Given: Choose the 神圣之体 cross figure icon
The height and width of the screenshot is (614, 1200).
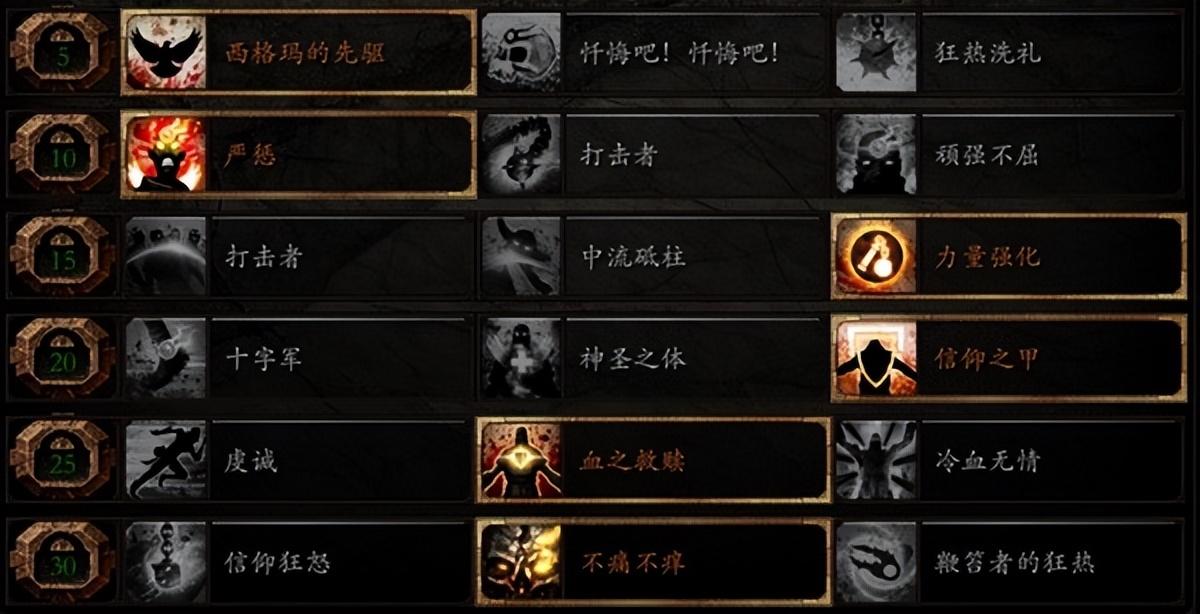Looking at the screenshot, I should coord(521,359).
